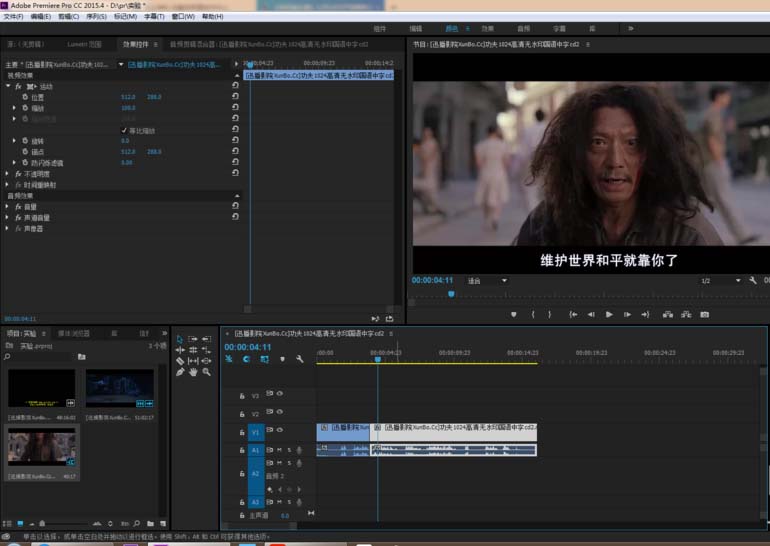Image resolution: width=770 pixels, height=546 pixels.
Task: Click the Selection arrow tool
Action: [x=180, y=339]
